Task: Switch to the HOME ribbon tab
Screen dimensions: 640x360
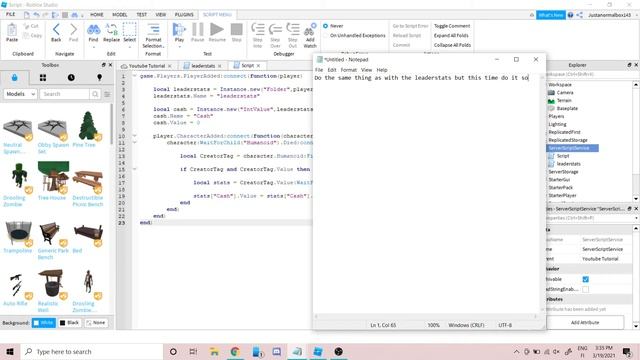Action: [x=97, y=15]
